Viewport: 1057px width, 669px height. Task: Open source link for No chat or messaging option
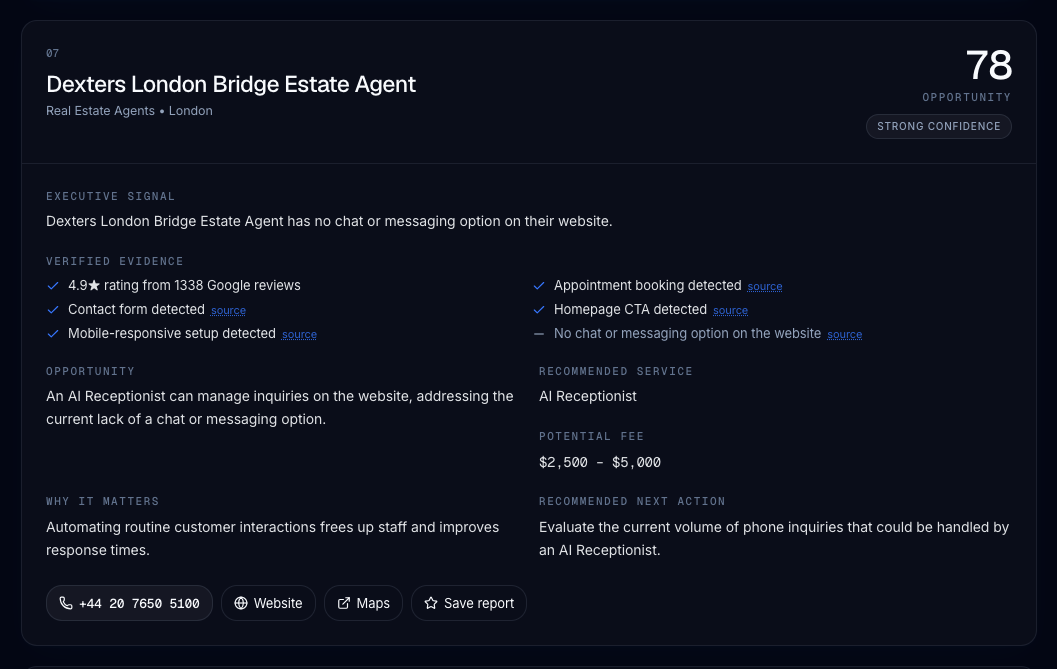[845, 334]
